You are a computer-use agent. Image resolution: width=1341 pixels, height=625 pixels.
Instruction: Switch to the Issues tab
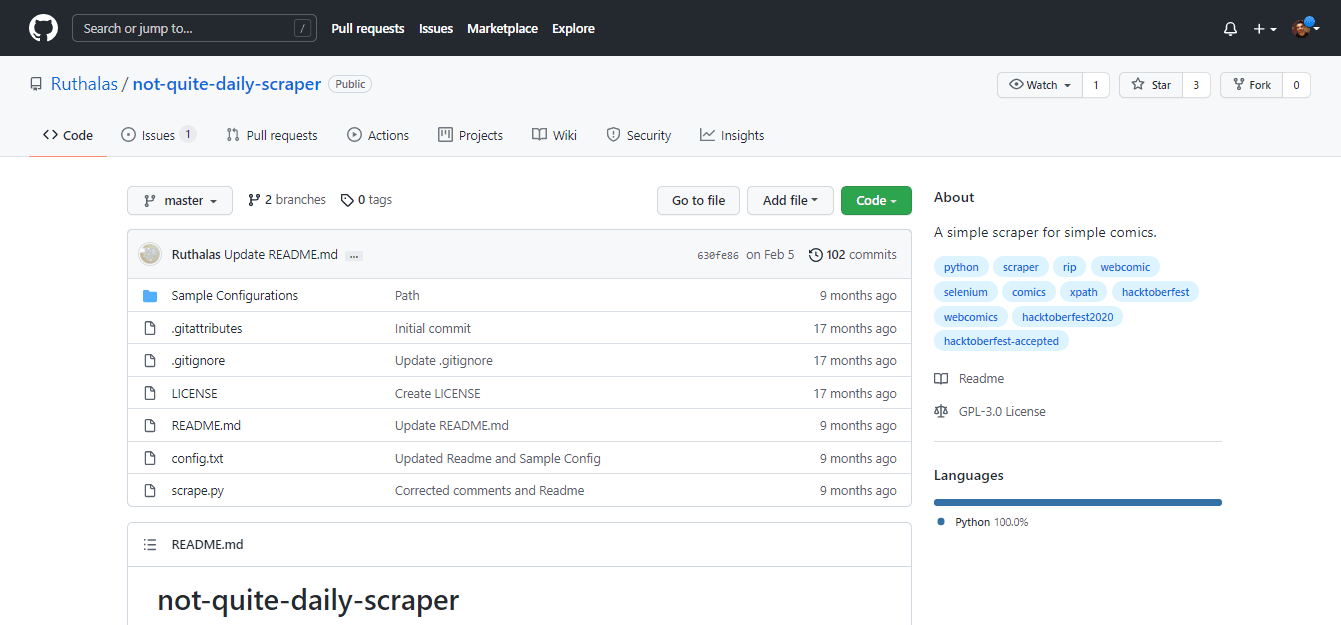click(157, 135)
